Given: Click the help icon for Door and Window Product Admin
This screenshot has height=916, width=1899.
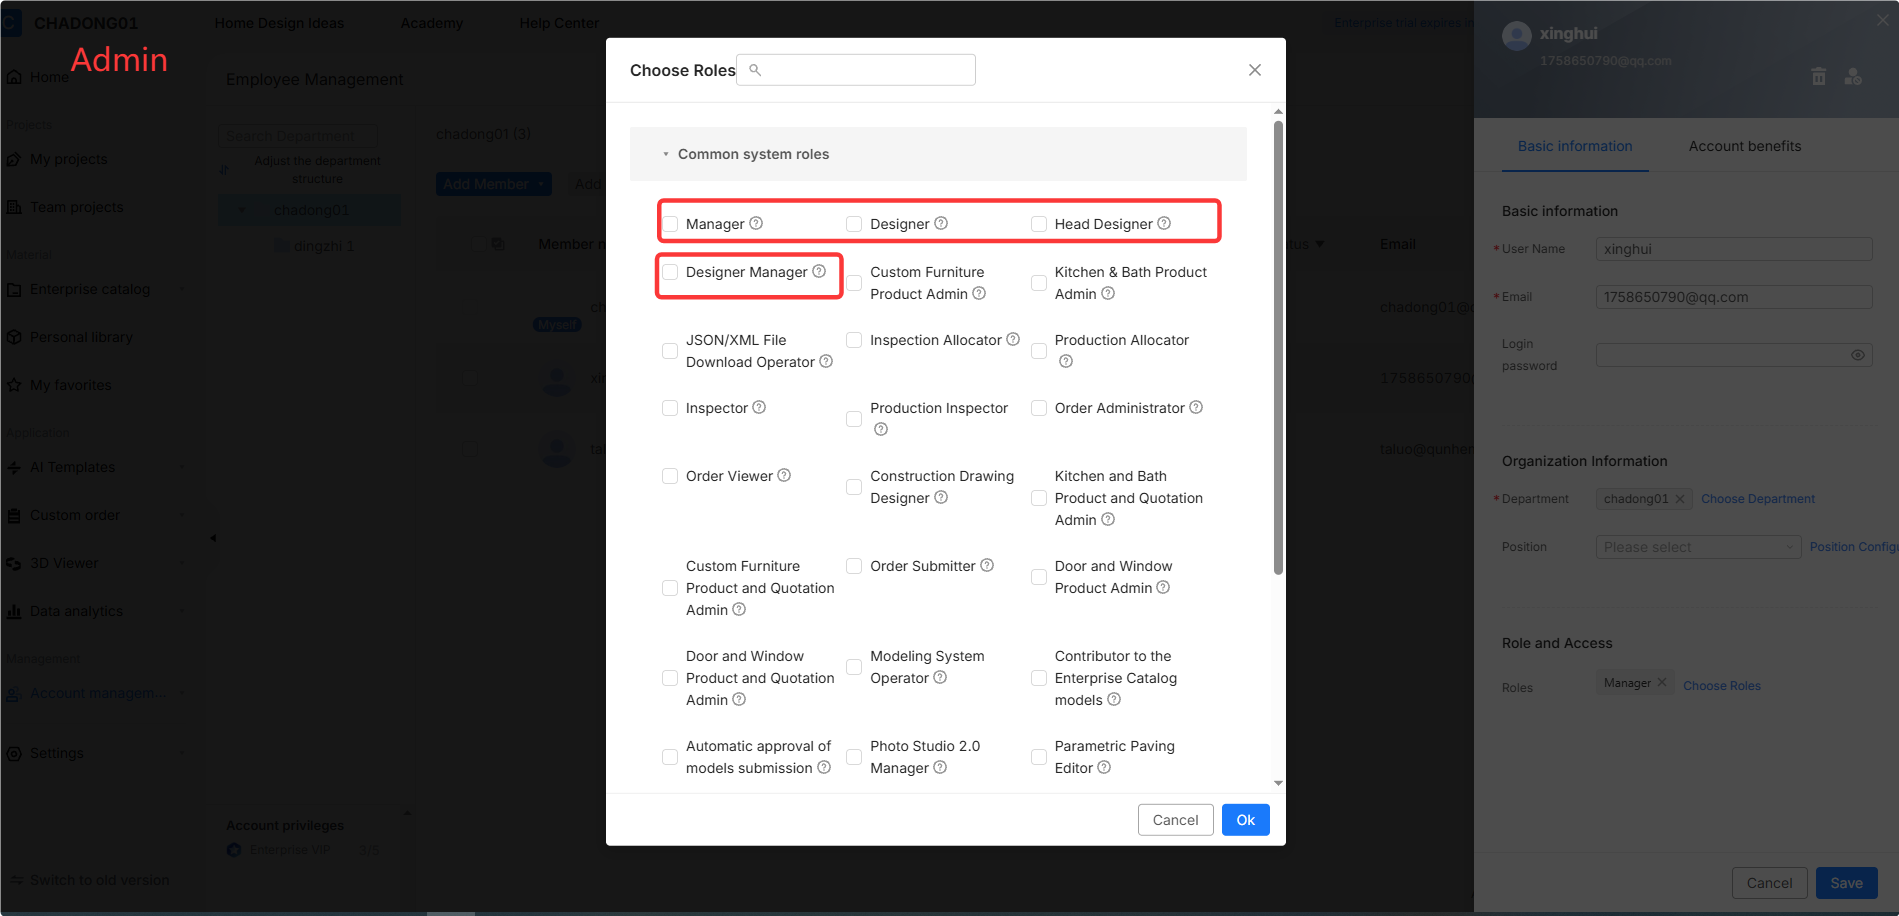Looking at the screenshot, I should [x=1163, y=587].
